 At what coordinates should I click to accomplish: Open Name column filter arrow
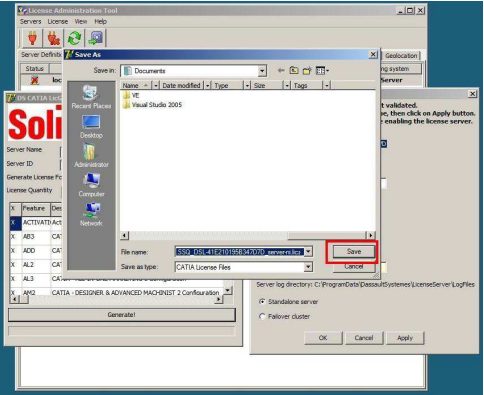click(156, 86)
